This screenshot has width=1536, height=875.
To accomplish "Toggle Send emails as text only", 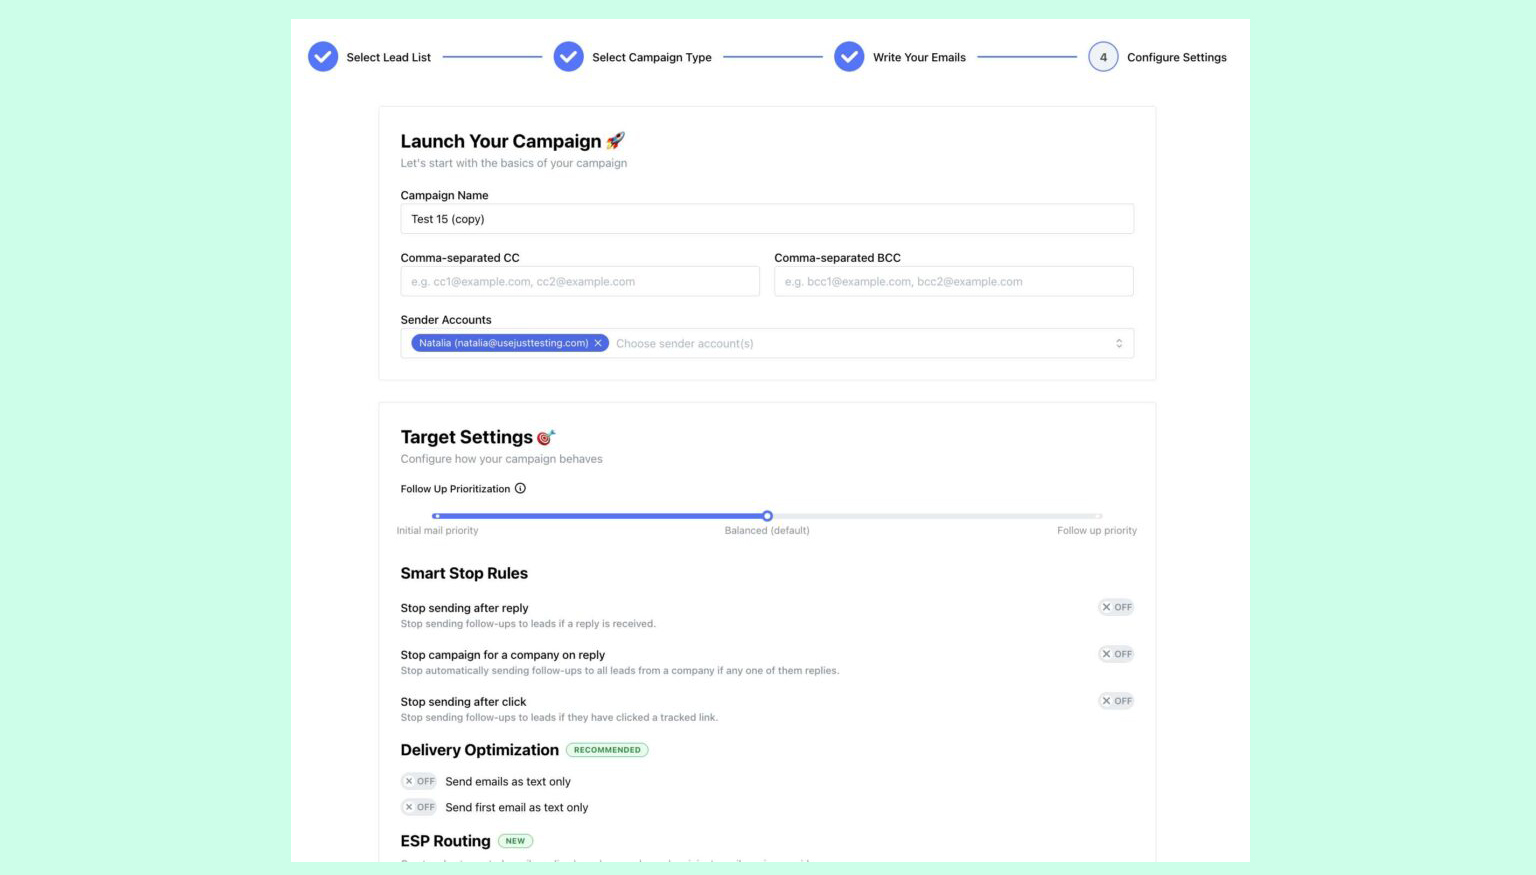I will pyautogui.click(x=419, y=781).
